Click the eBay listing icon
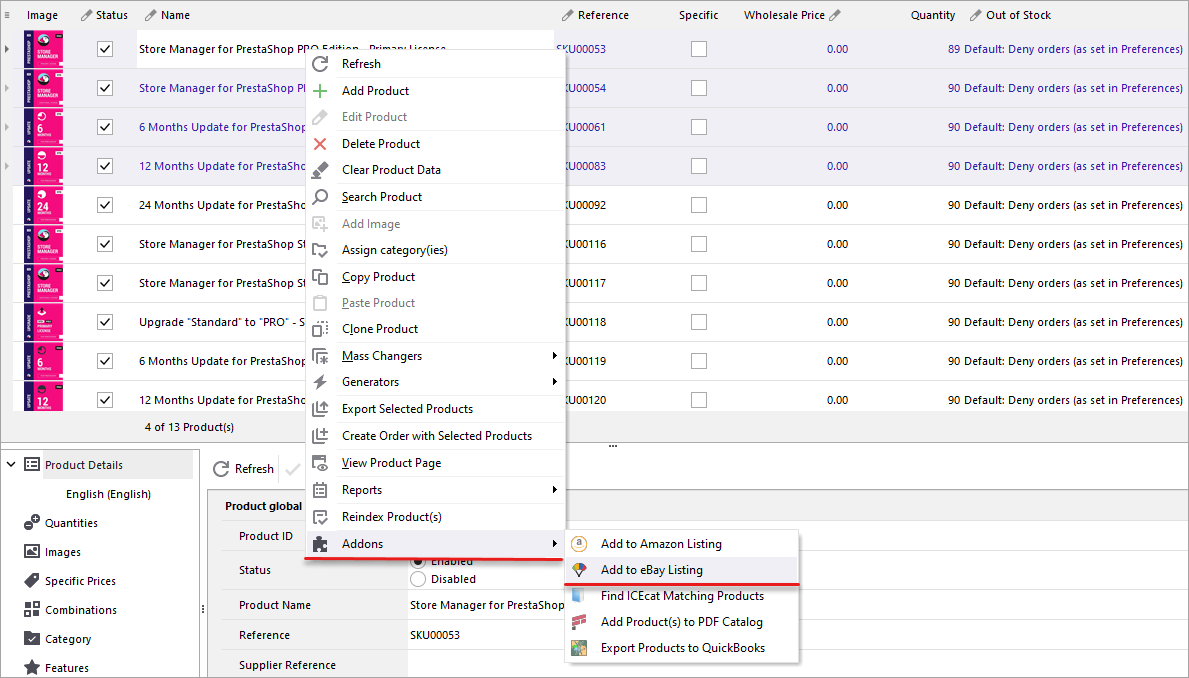Viewport: 1189px width, 678px height. point(579,570)
